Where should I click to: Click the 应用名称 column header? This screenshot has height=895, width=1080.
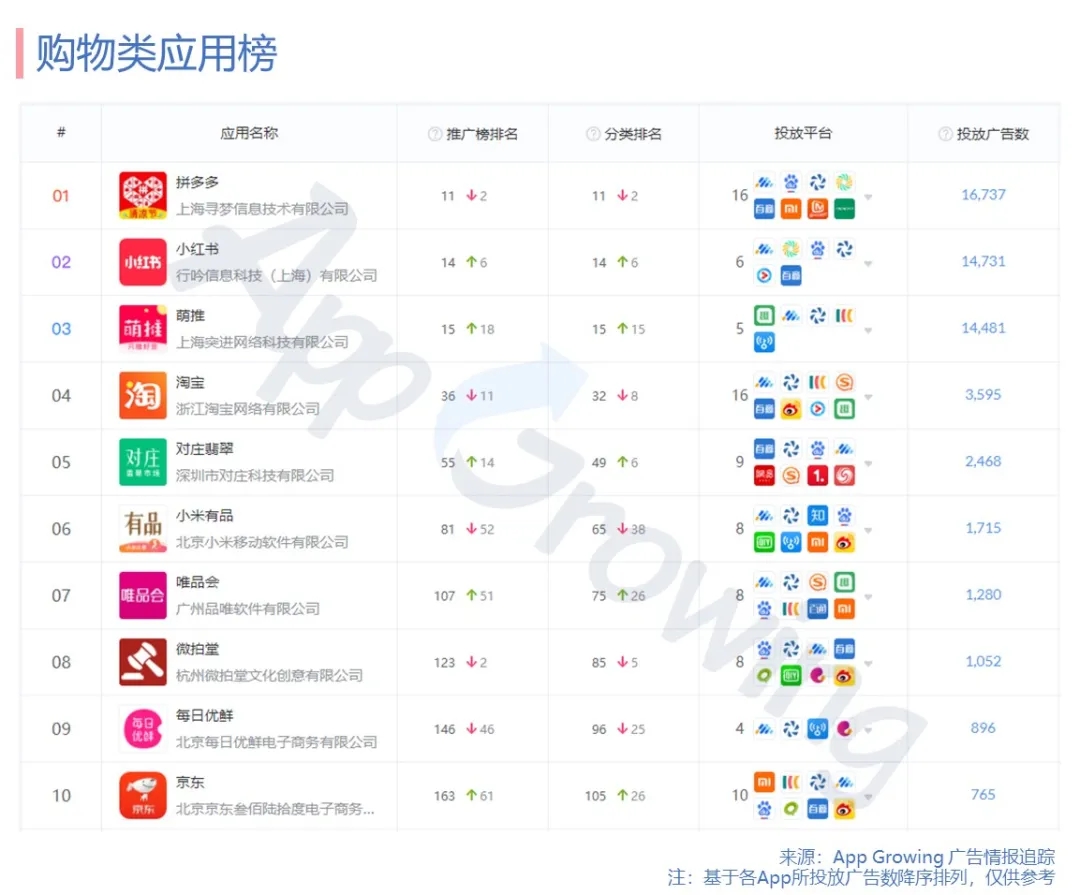pyautogui.click(x=249, y=133)
